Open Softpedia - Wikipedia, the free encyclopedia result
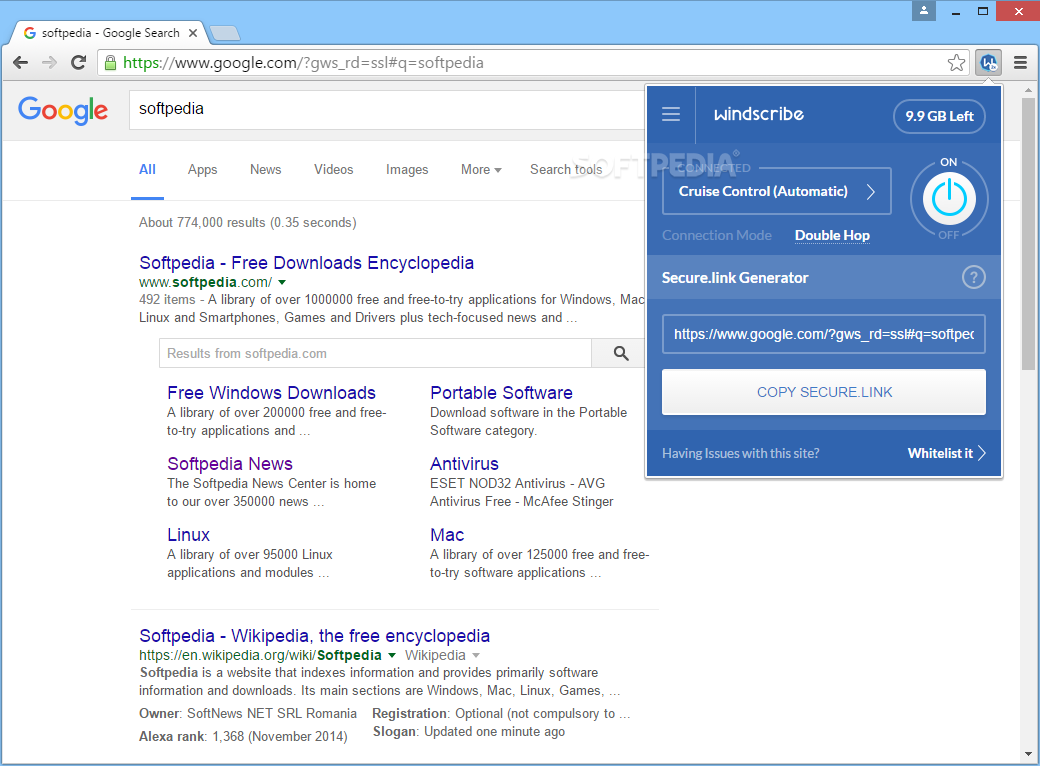Viewport: 1040px width, 766px height. point(314,635)
